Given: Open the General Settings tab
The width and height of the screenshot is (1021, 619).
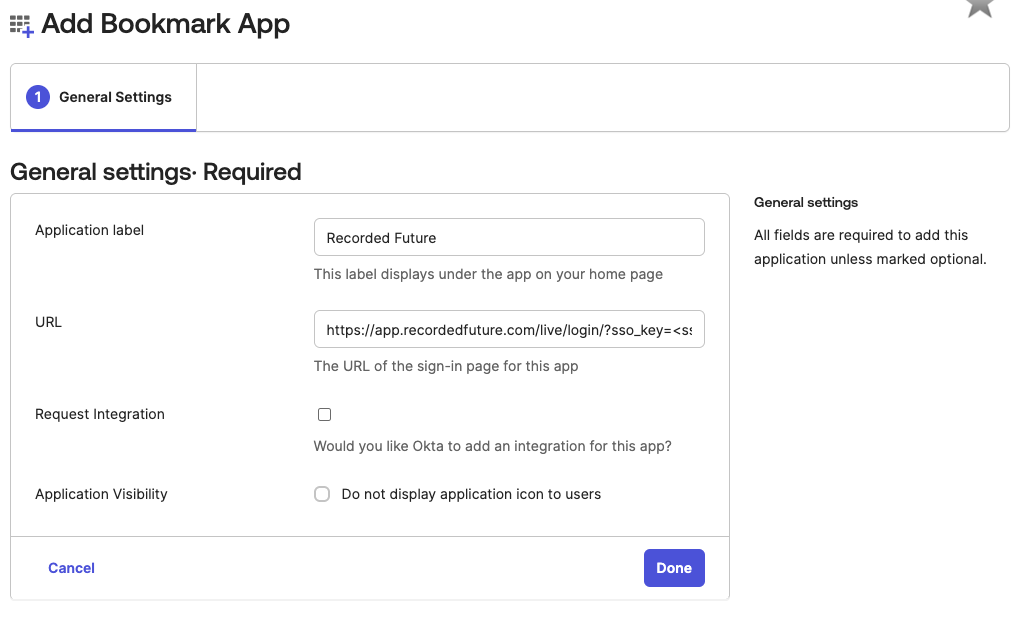Looking at the screenshot, I should [115, 97].
